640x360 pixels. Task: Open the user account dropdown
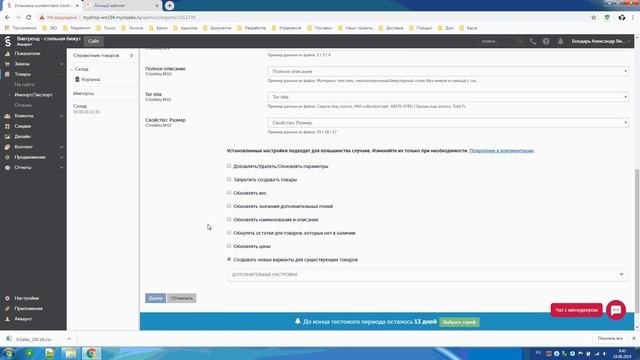click(x=600, y=41)
